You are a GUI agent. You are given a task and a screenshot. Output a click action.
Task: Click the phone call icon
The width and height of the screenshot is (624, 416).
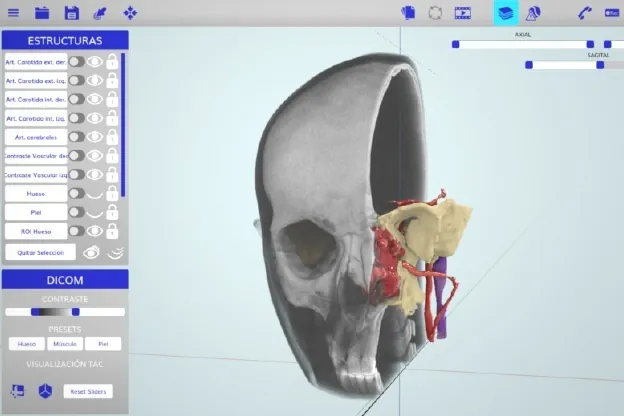point(585,13)
